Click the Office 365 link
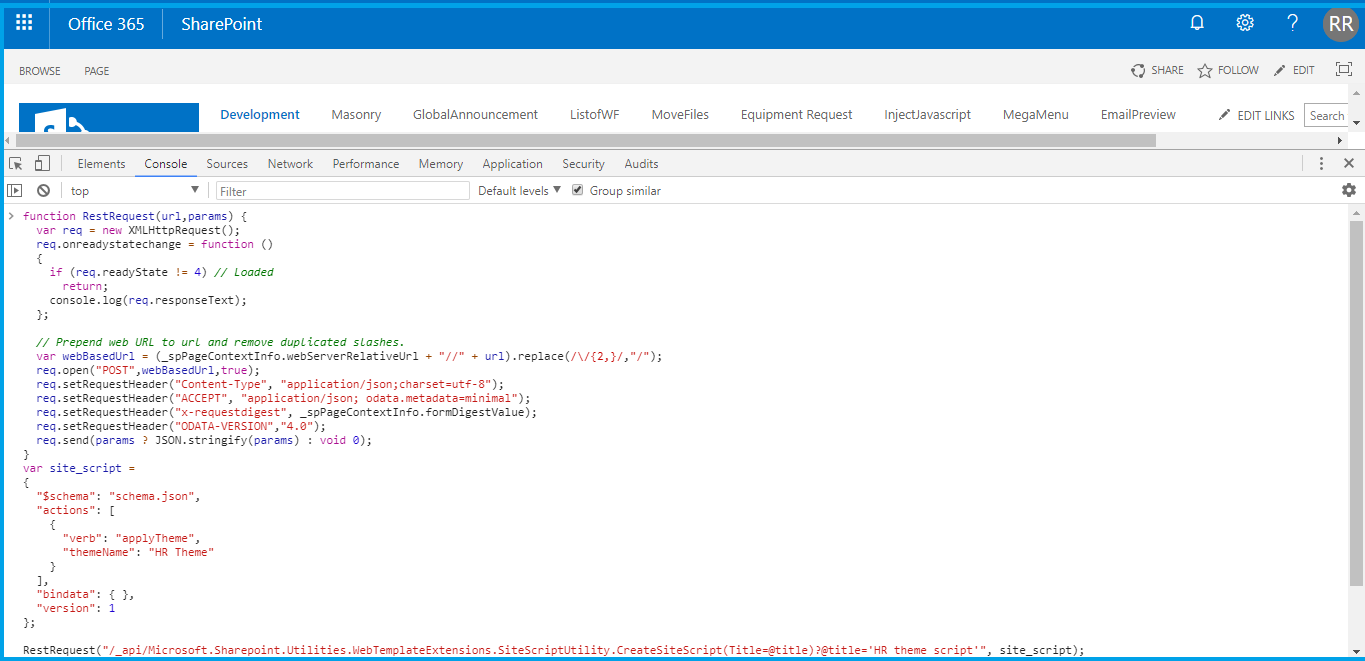This screenshot has width=1365, height=661. click(106, 24)
